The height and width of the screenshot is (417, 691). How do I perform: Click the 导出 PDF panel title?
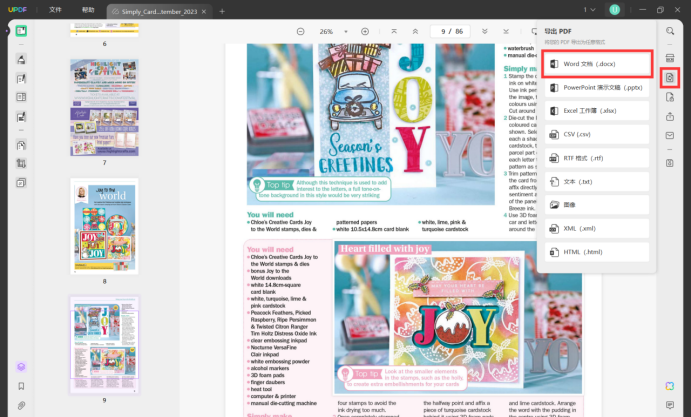click(558, 31)
